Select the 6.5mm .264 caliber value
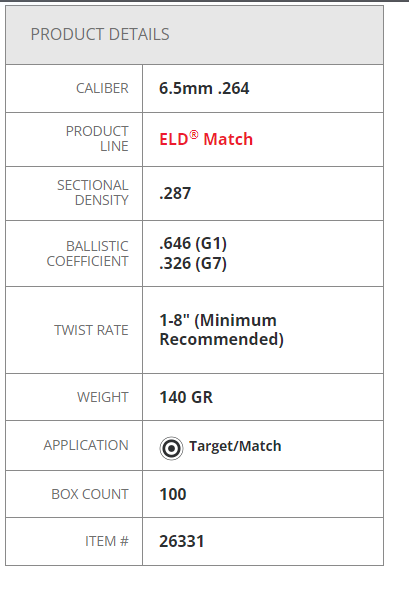 click(x=204, y=88)
